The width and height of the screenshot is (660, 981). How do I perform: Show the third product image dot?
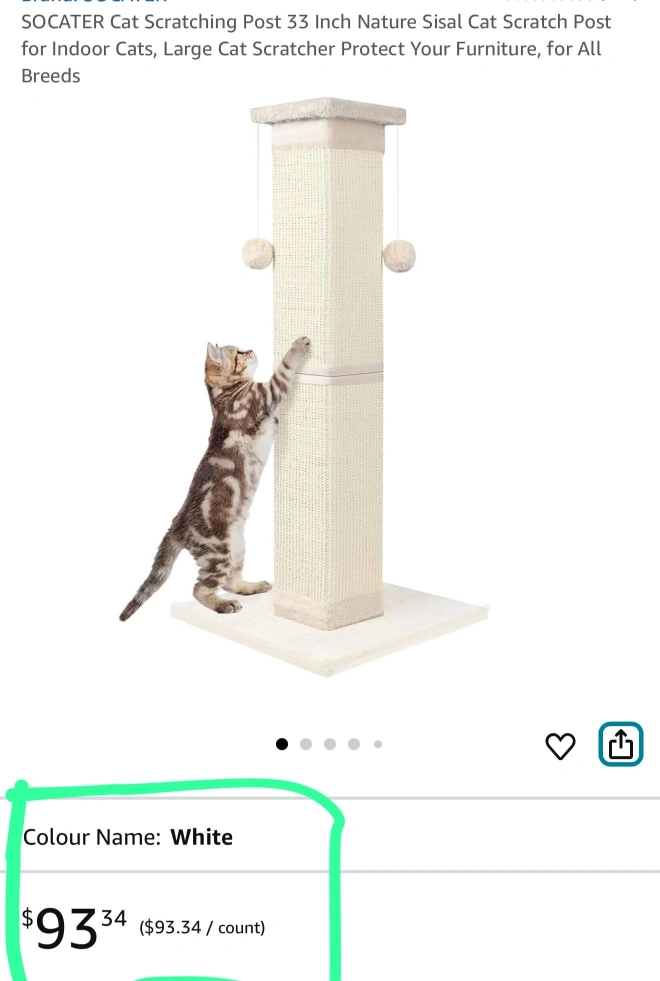coord(330,744)
